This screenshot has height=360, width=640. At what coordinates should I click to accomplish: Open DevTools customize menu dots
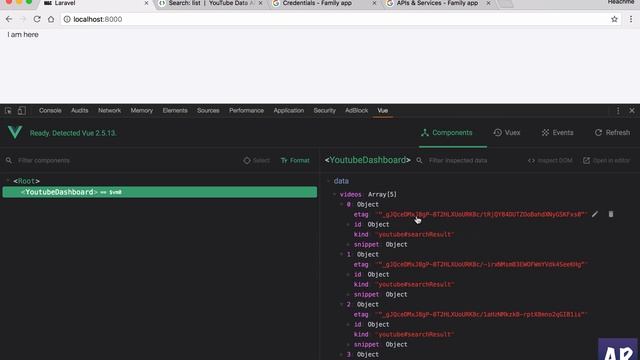[x=618, y=111]
